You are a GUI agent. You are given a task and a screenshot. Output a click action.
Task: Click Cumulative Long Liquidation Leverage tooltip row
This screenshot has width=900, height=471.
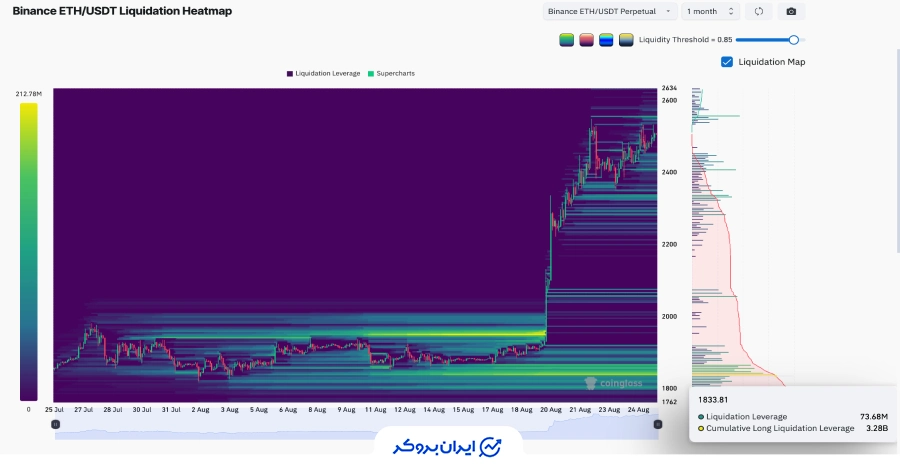click(793, 428)
